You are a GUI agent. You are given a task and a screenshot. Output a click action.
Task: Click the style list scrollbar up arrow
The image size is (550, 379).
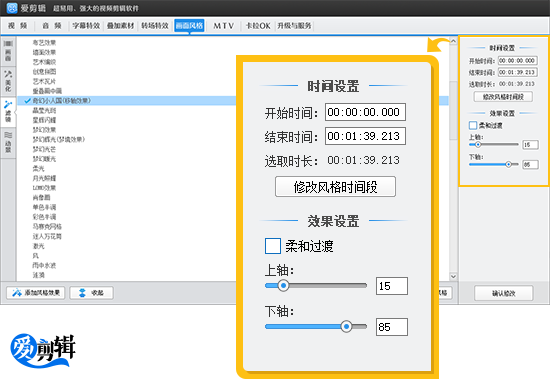pos(453,41)
